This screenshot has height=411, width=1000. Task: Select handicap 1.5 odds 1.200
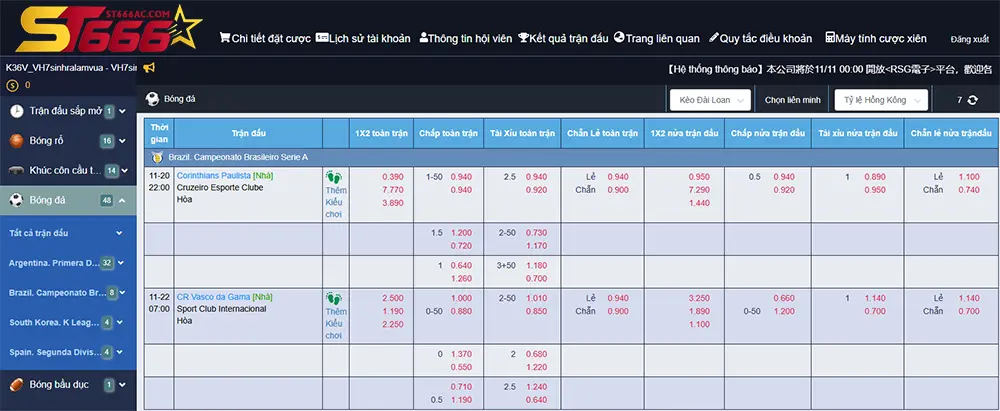(461, 233)
